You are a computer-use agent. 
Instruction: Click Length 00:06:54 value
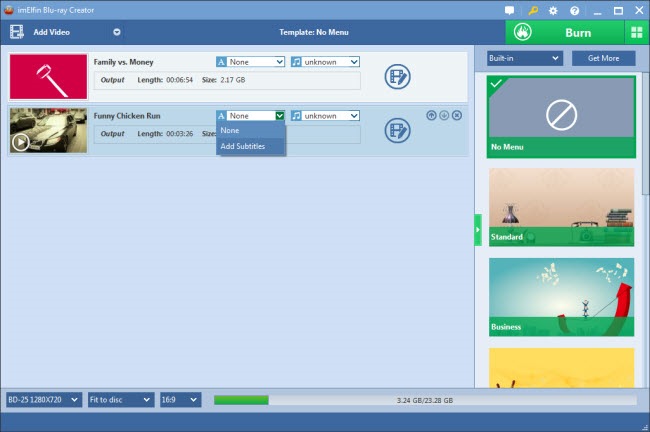179,80
